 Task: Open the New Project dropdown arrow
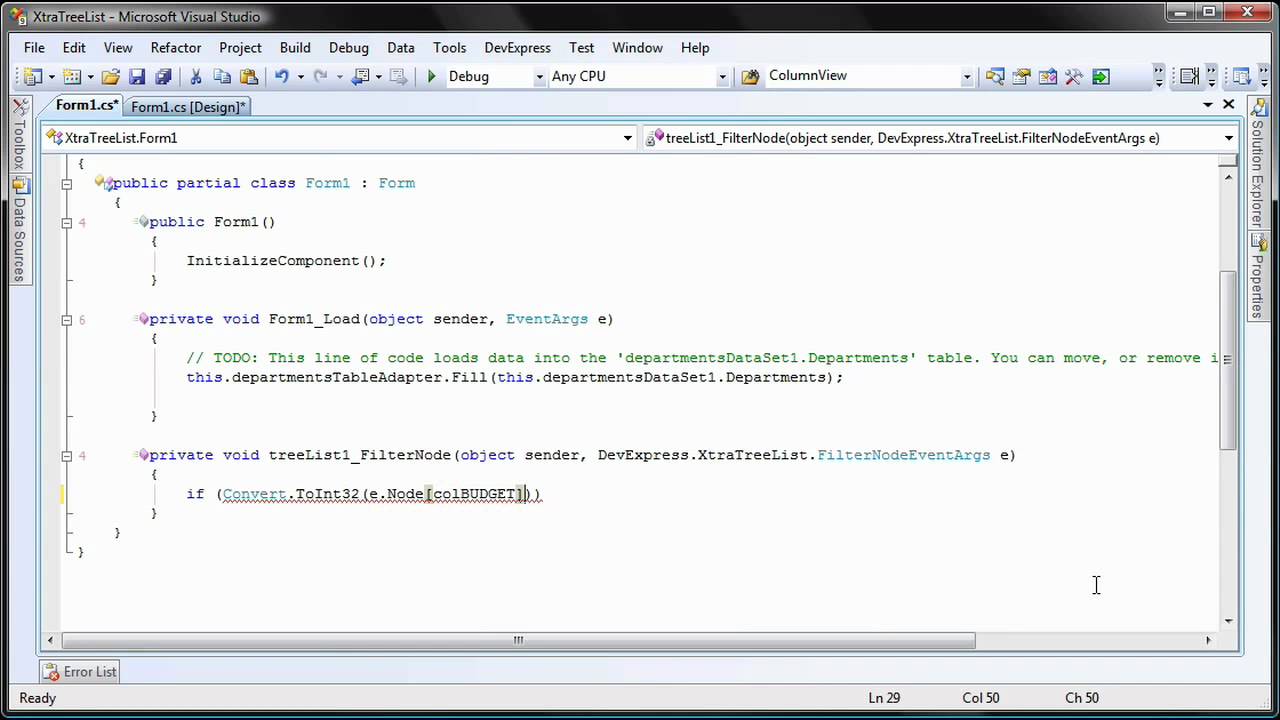tap(51, 76)
